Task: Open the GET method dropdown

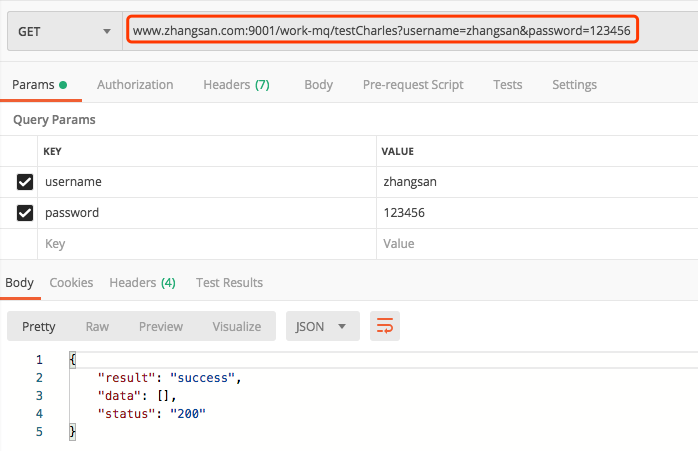Action: [62, 31]
